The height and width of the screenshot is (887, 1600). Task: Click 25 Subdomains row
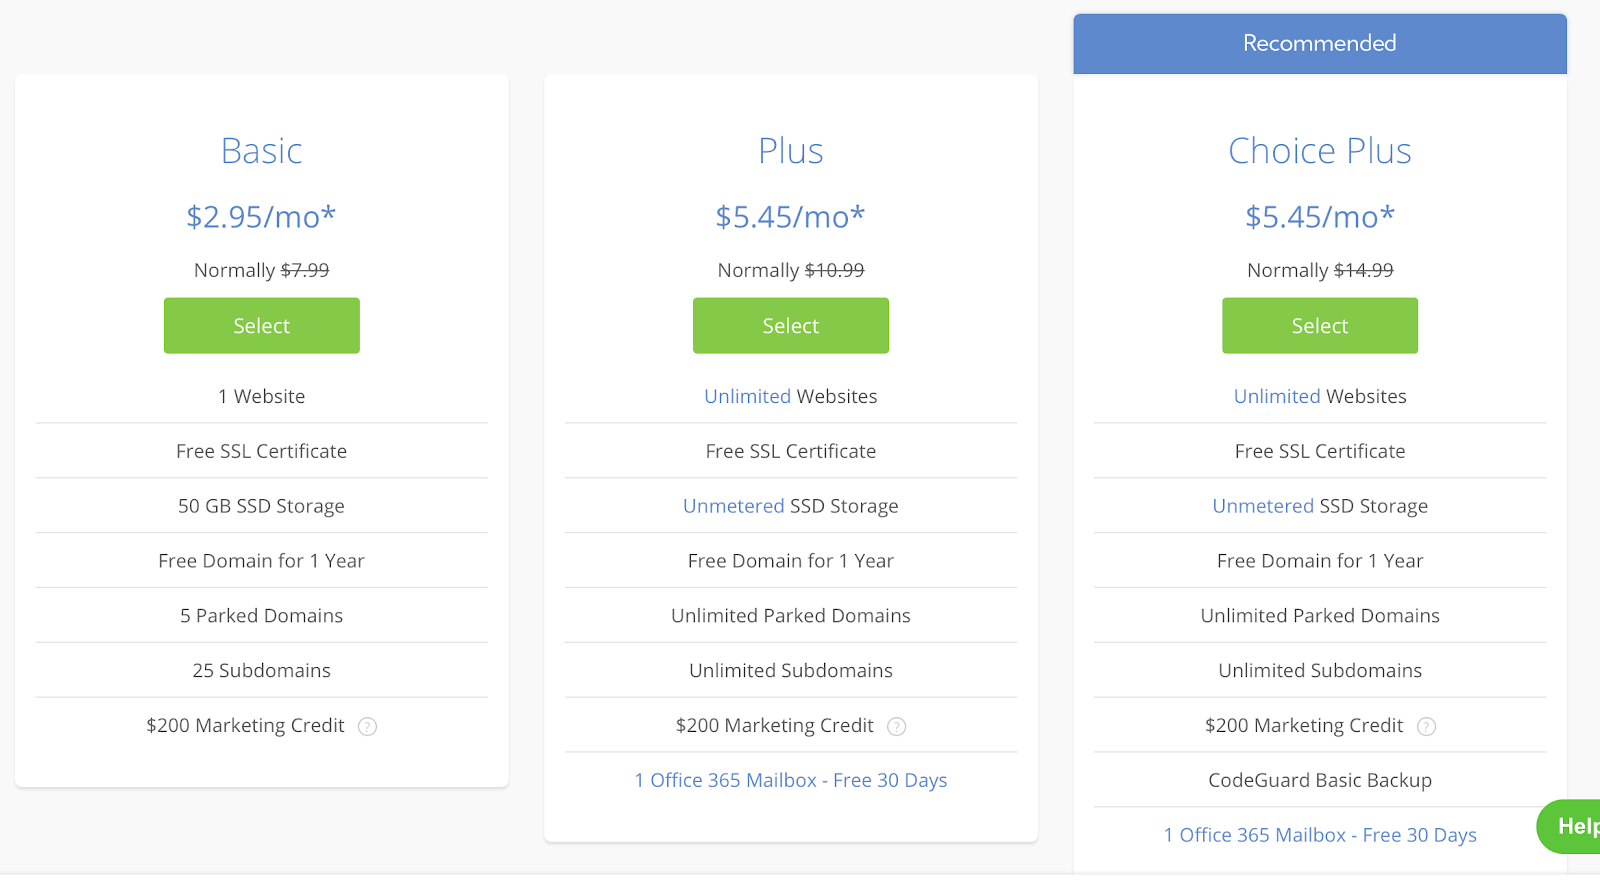262,671
